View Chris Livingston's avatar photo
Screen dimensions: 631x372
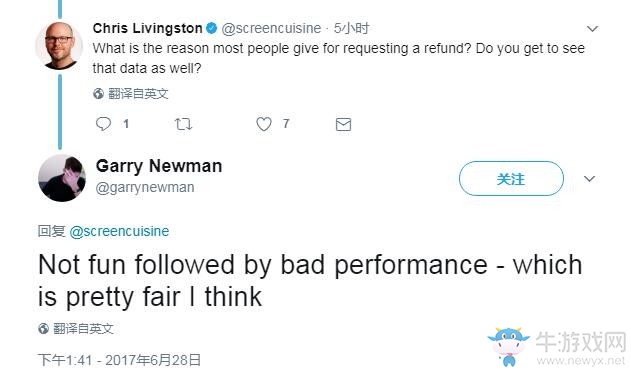[x=59, y=46]
